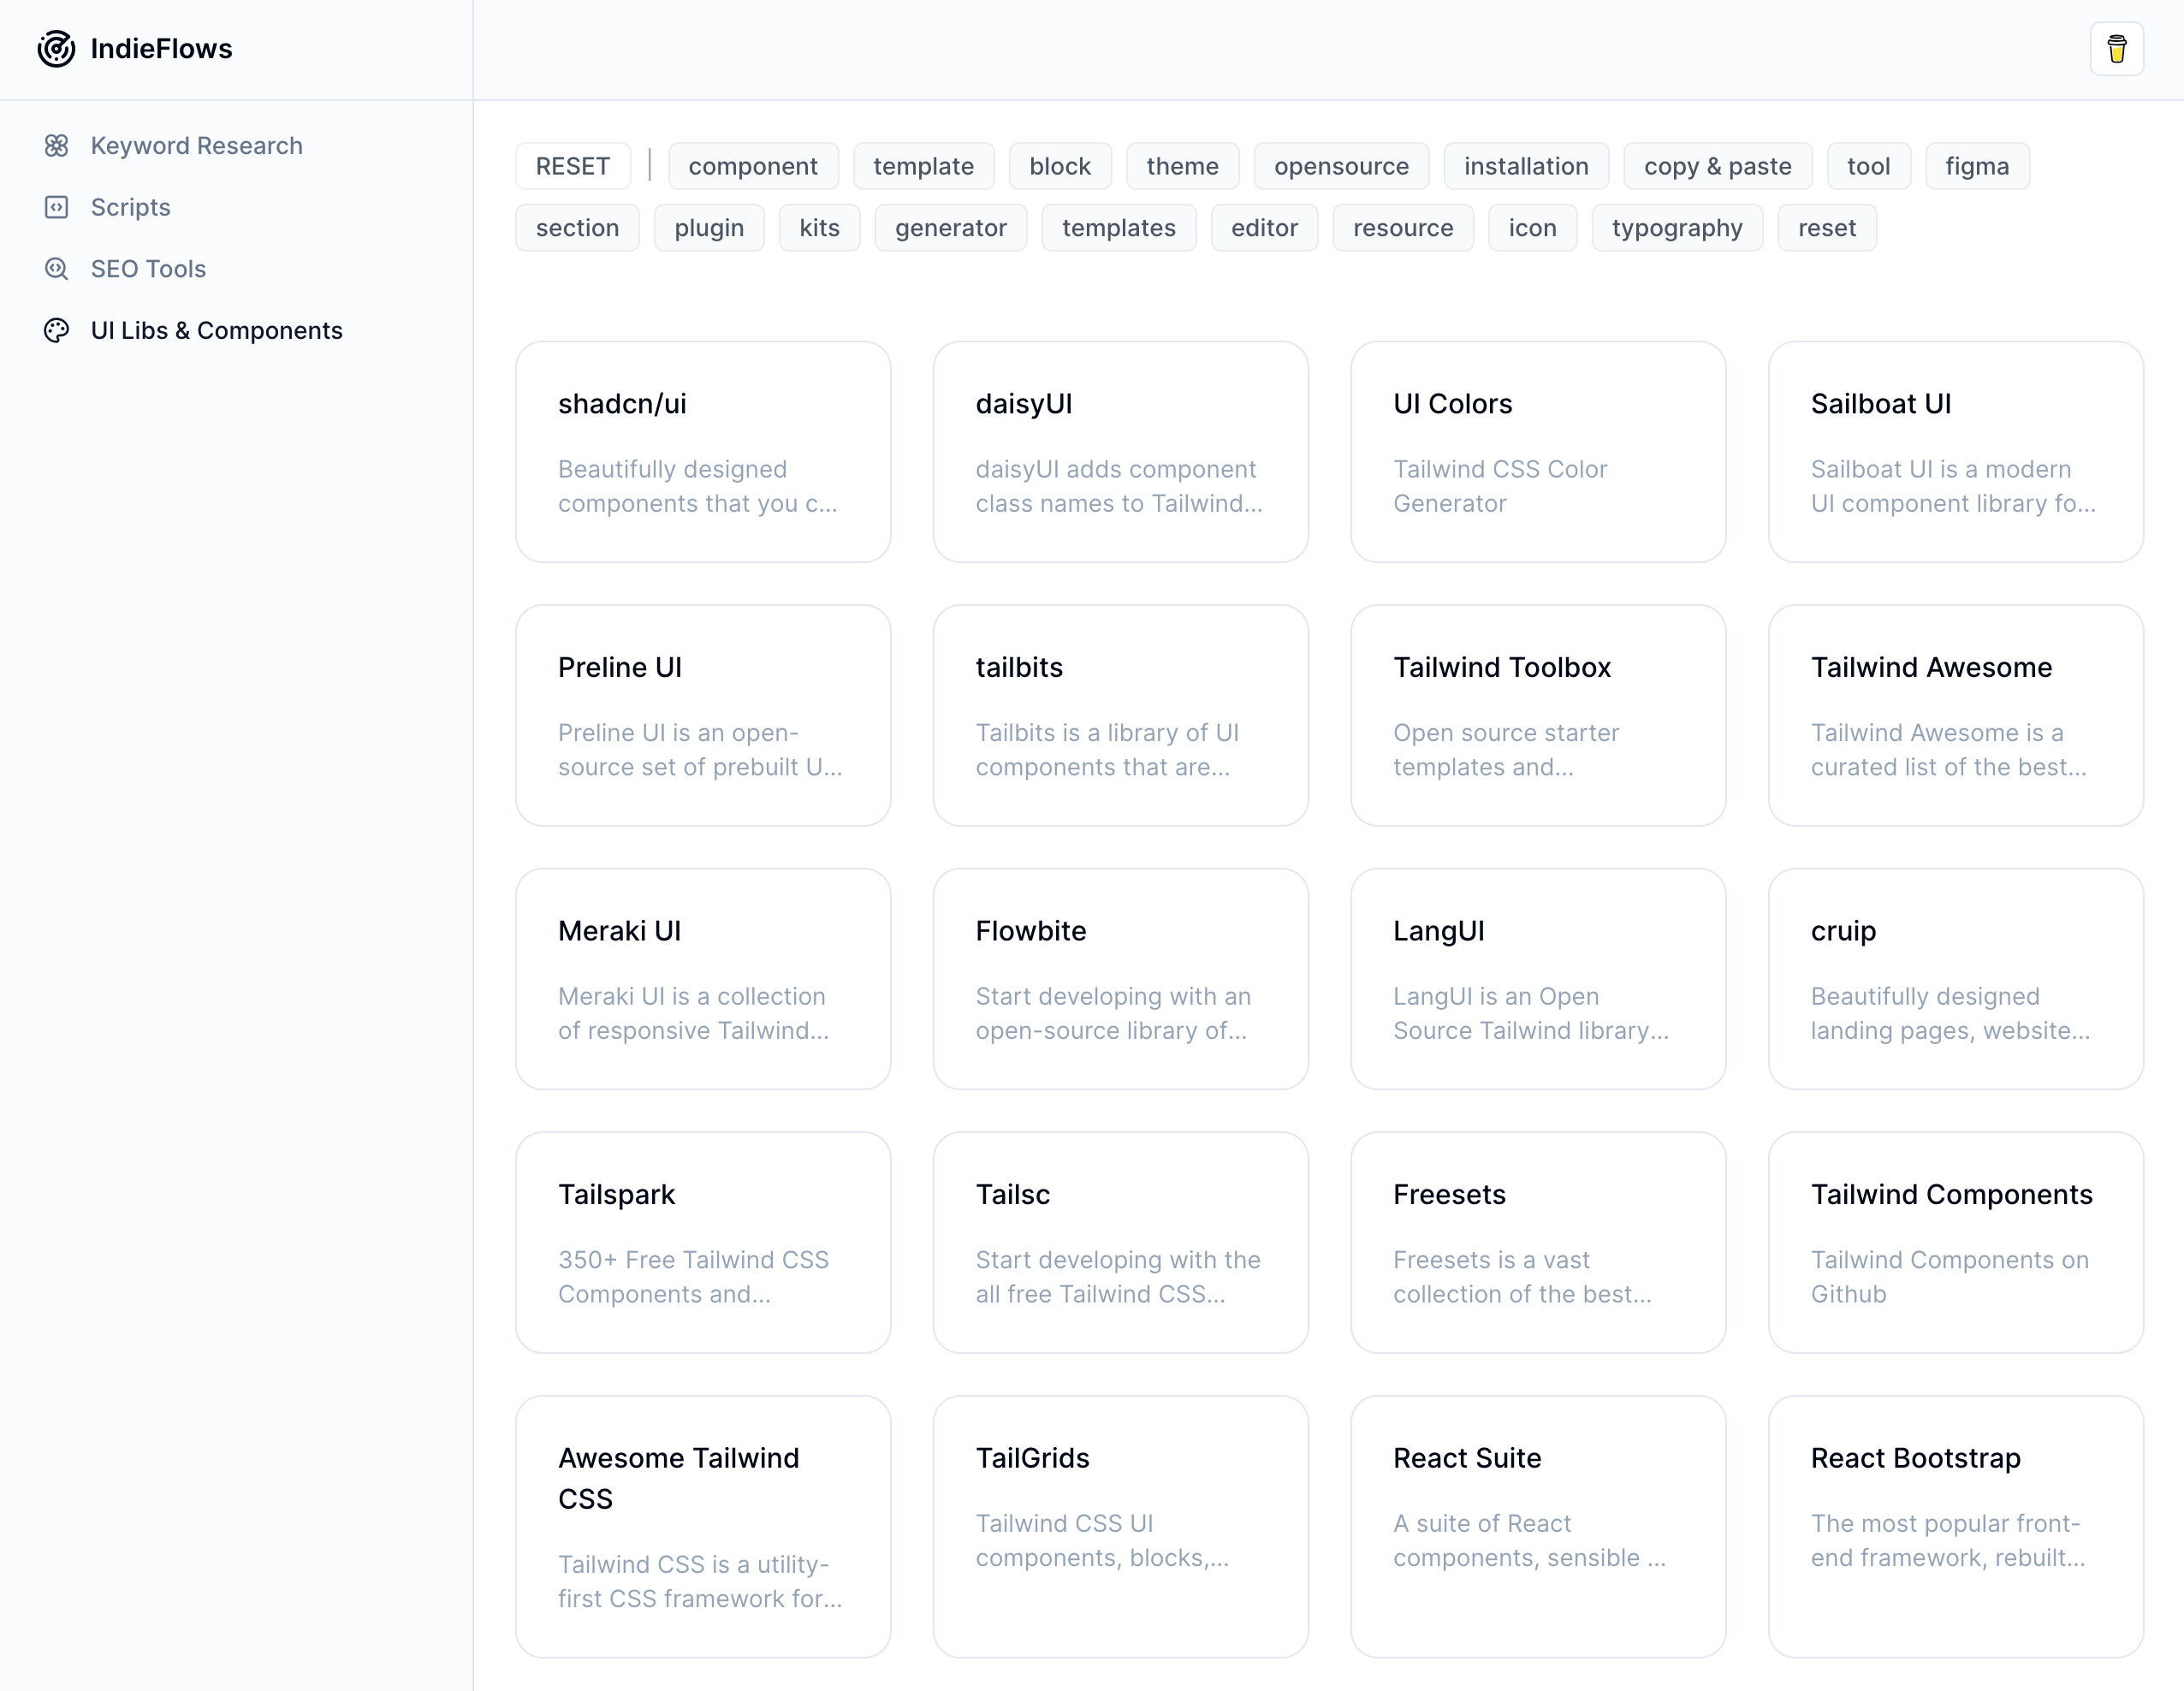Open the shadcn/ui card
Viewport: 2184px width, 1691px height.
coord(703,452)
